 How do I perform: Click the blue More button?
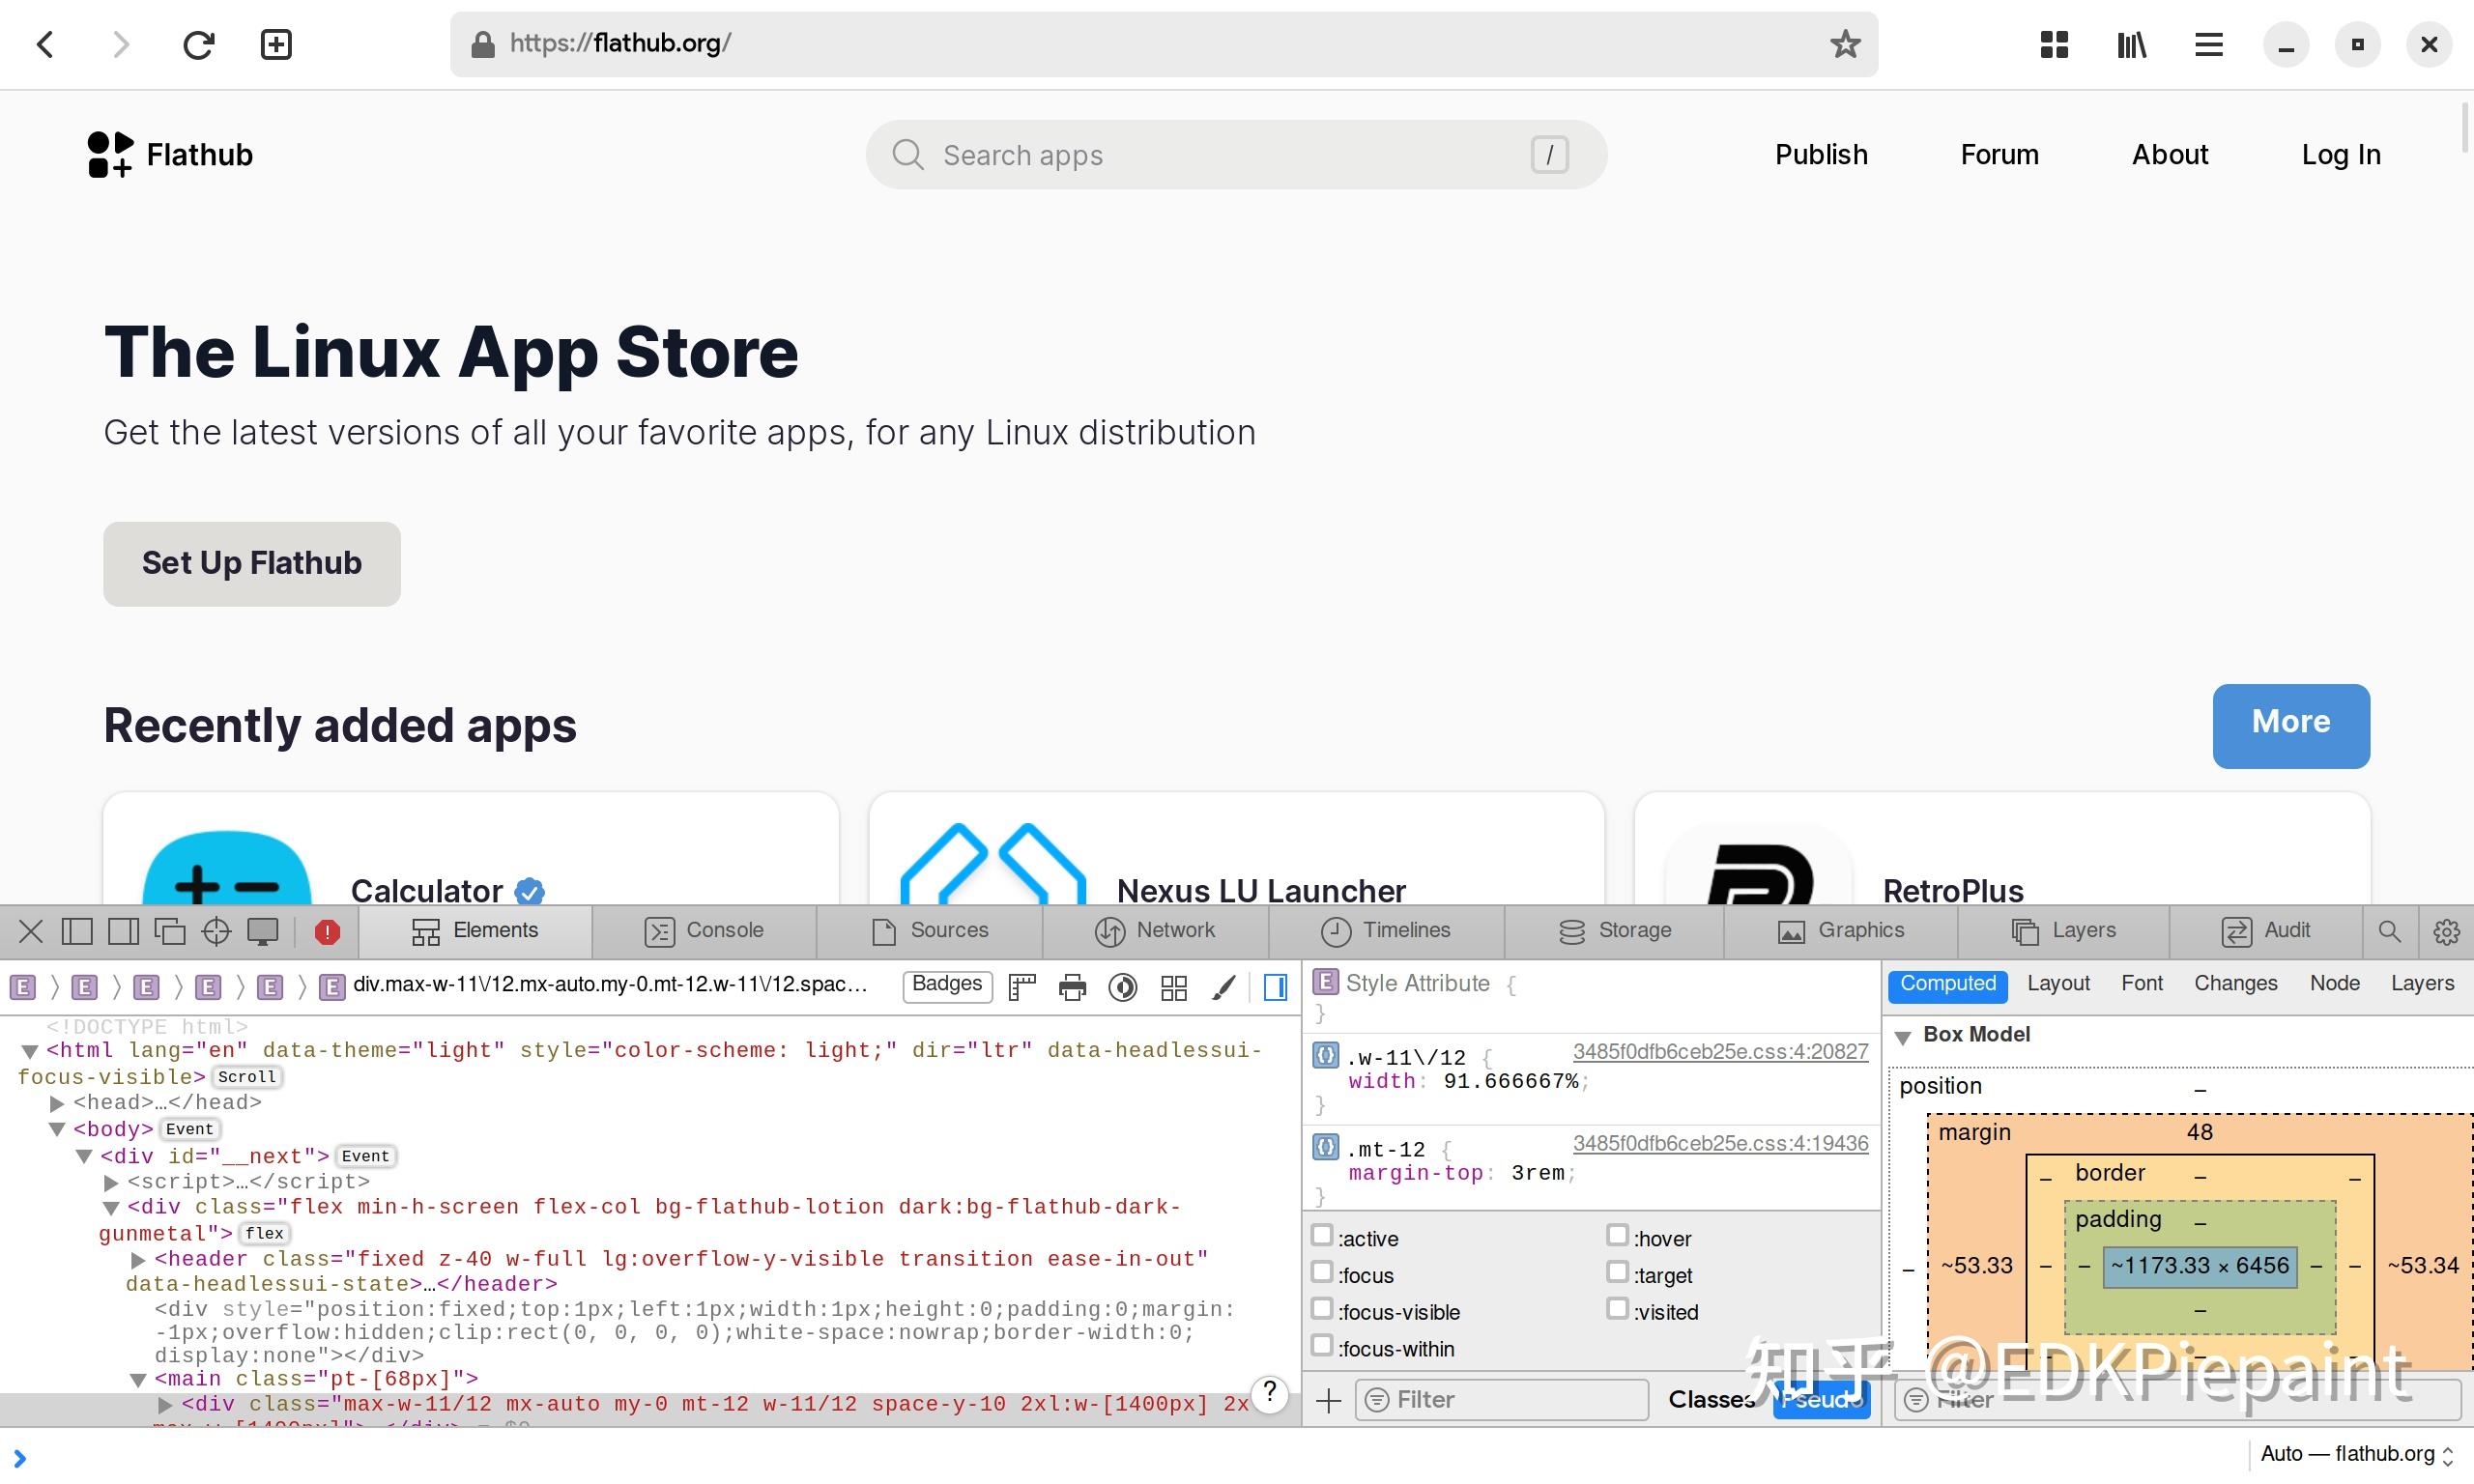(2290, 726)
